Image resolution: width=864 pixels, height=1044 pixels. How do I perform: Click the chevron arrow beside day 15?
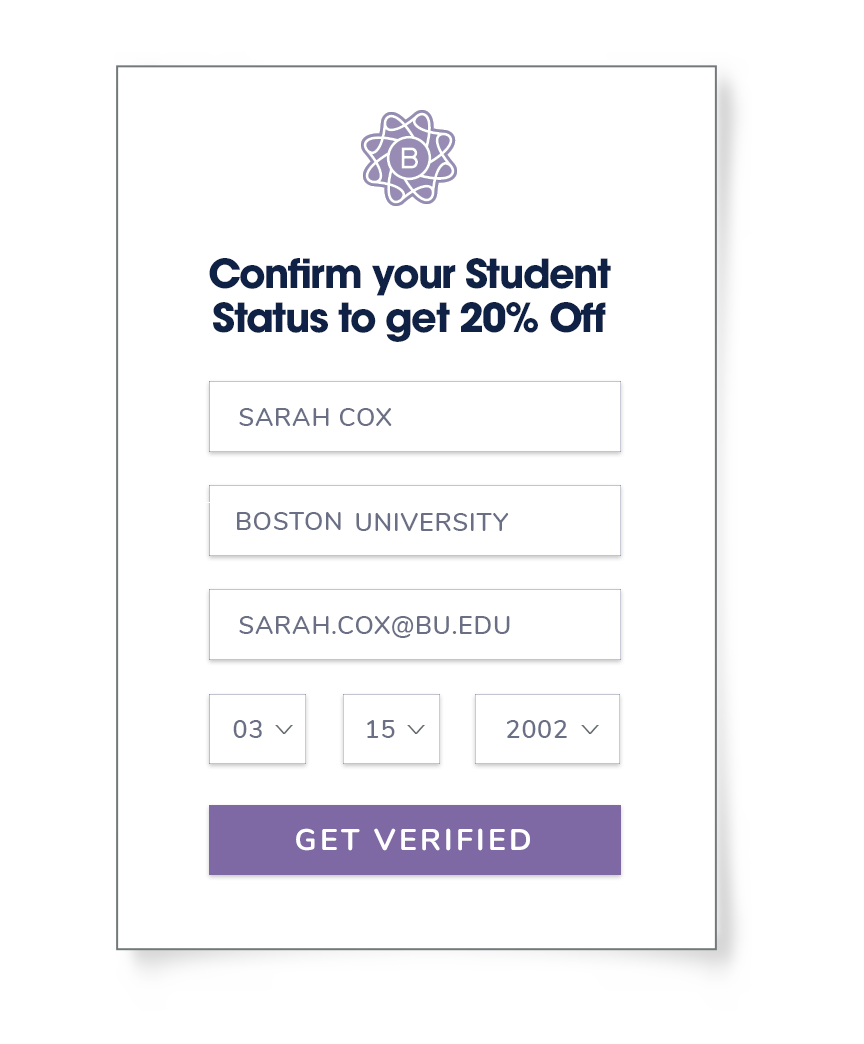[x=416, y=730]
